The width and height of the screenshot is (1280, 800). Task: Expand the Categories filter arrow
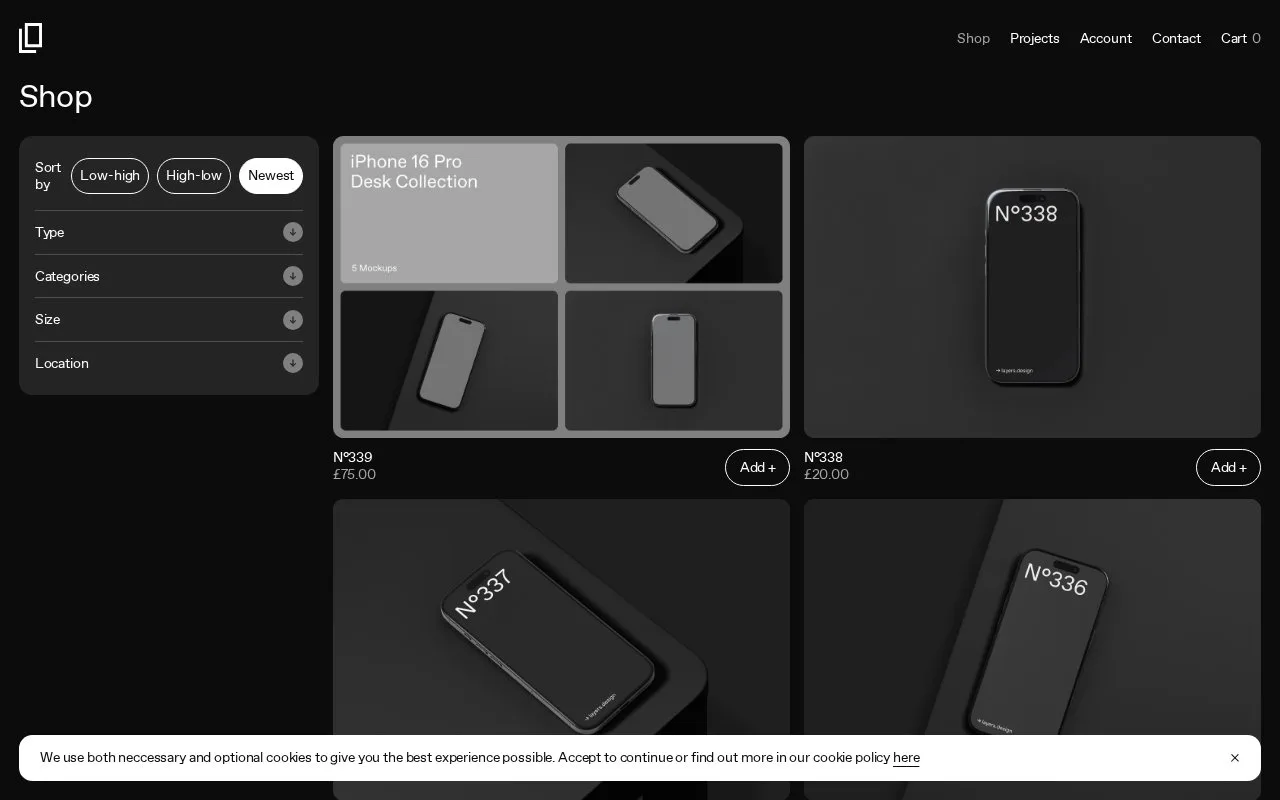(x=293, y=276)
